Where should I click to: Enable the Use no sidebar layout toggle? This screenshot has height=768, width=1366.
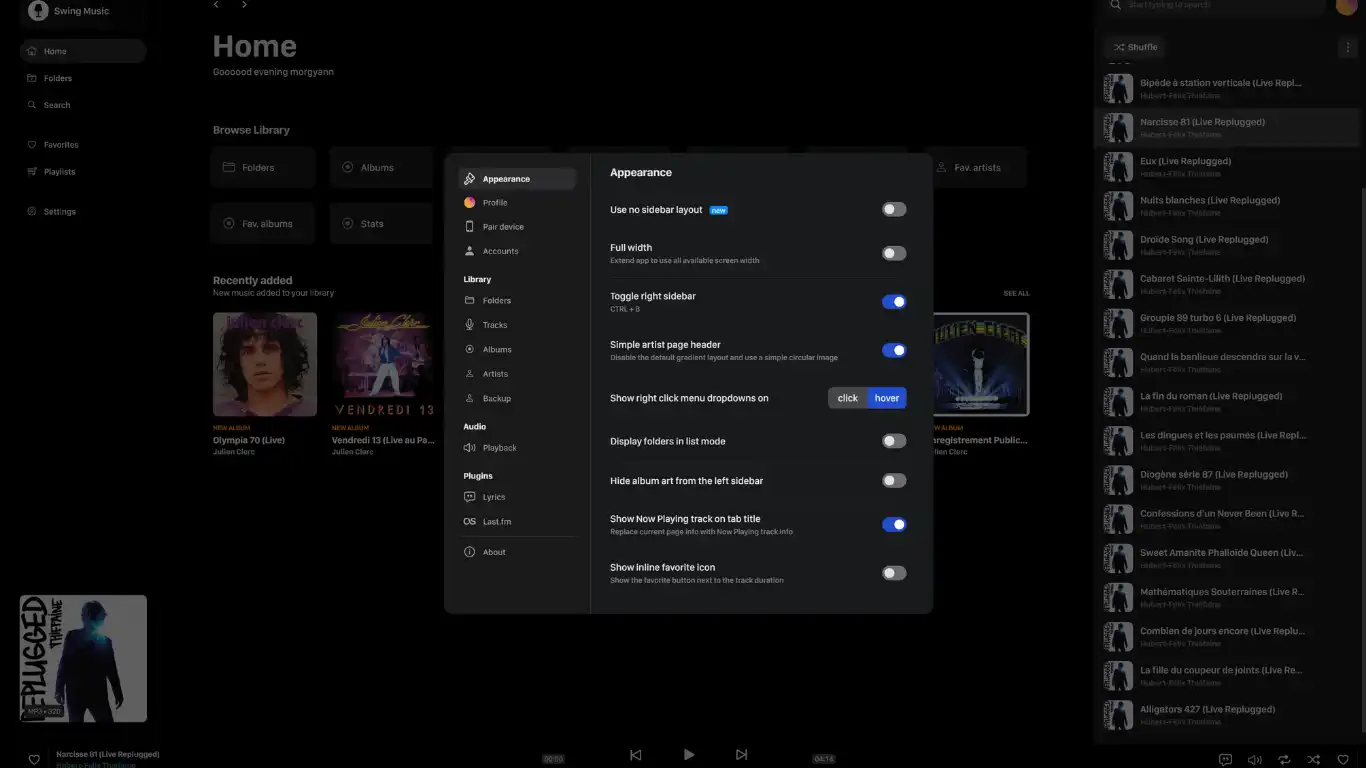pos(894,210)
